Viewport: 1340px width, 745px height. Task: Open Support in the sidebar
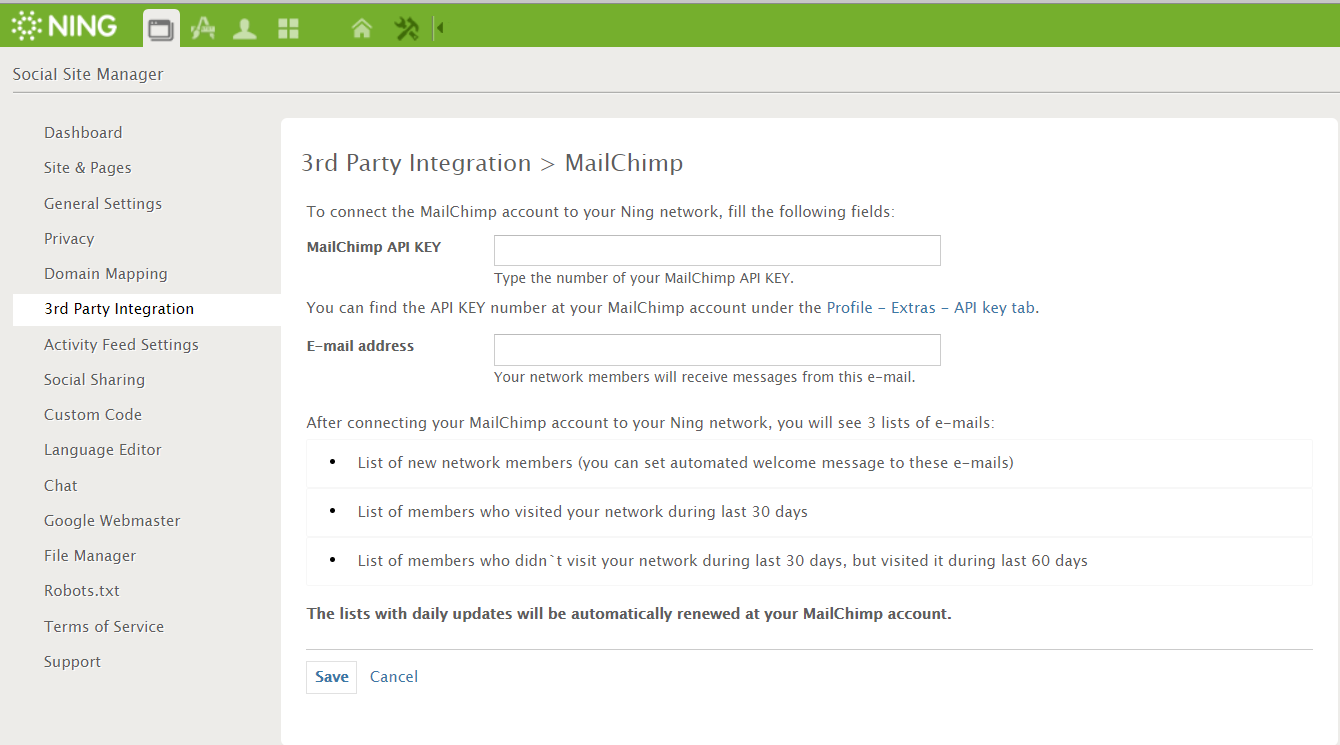(x=72, y=662)
